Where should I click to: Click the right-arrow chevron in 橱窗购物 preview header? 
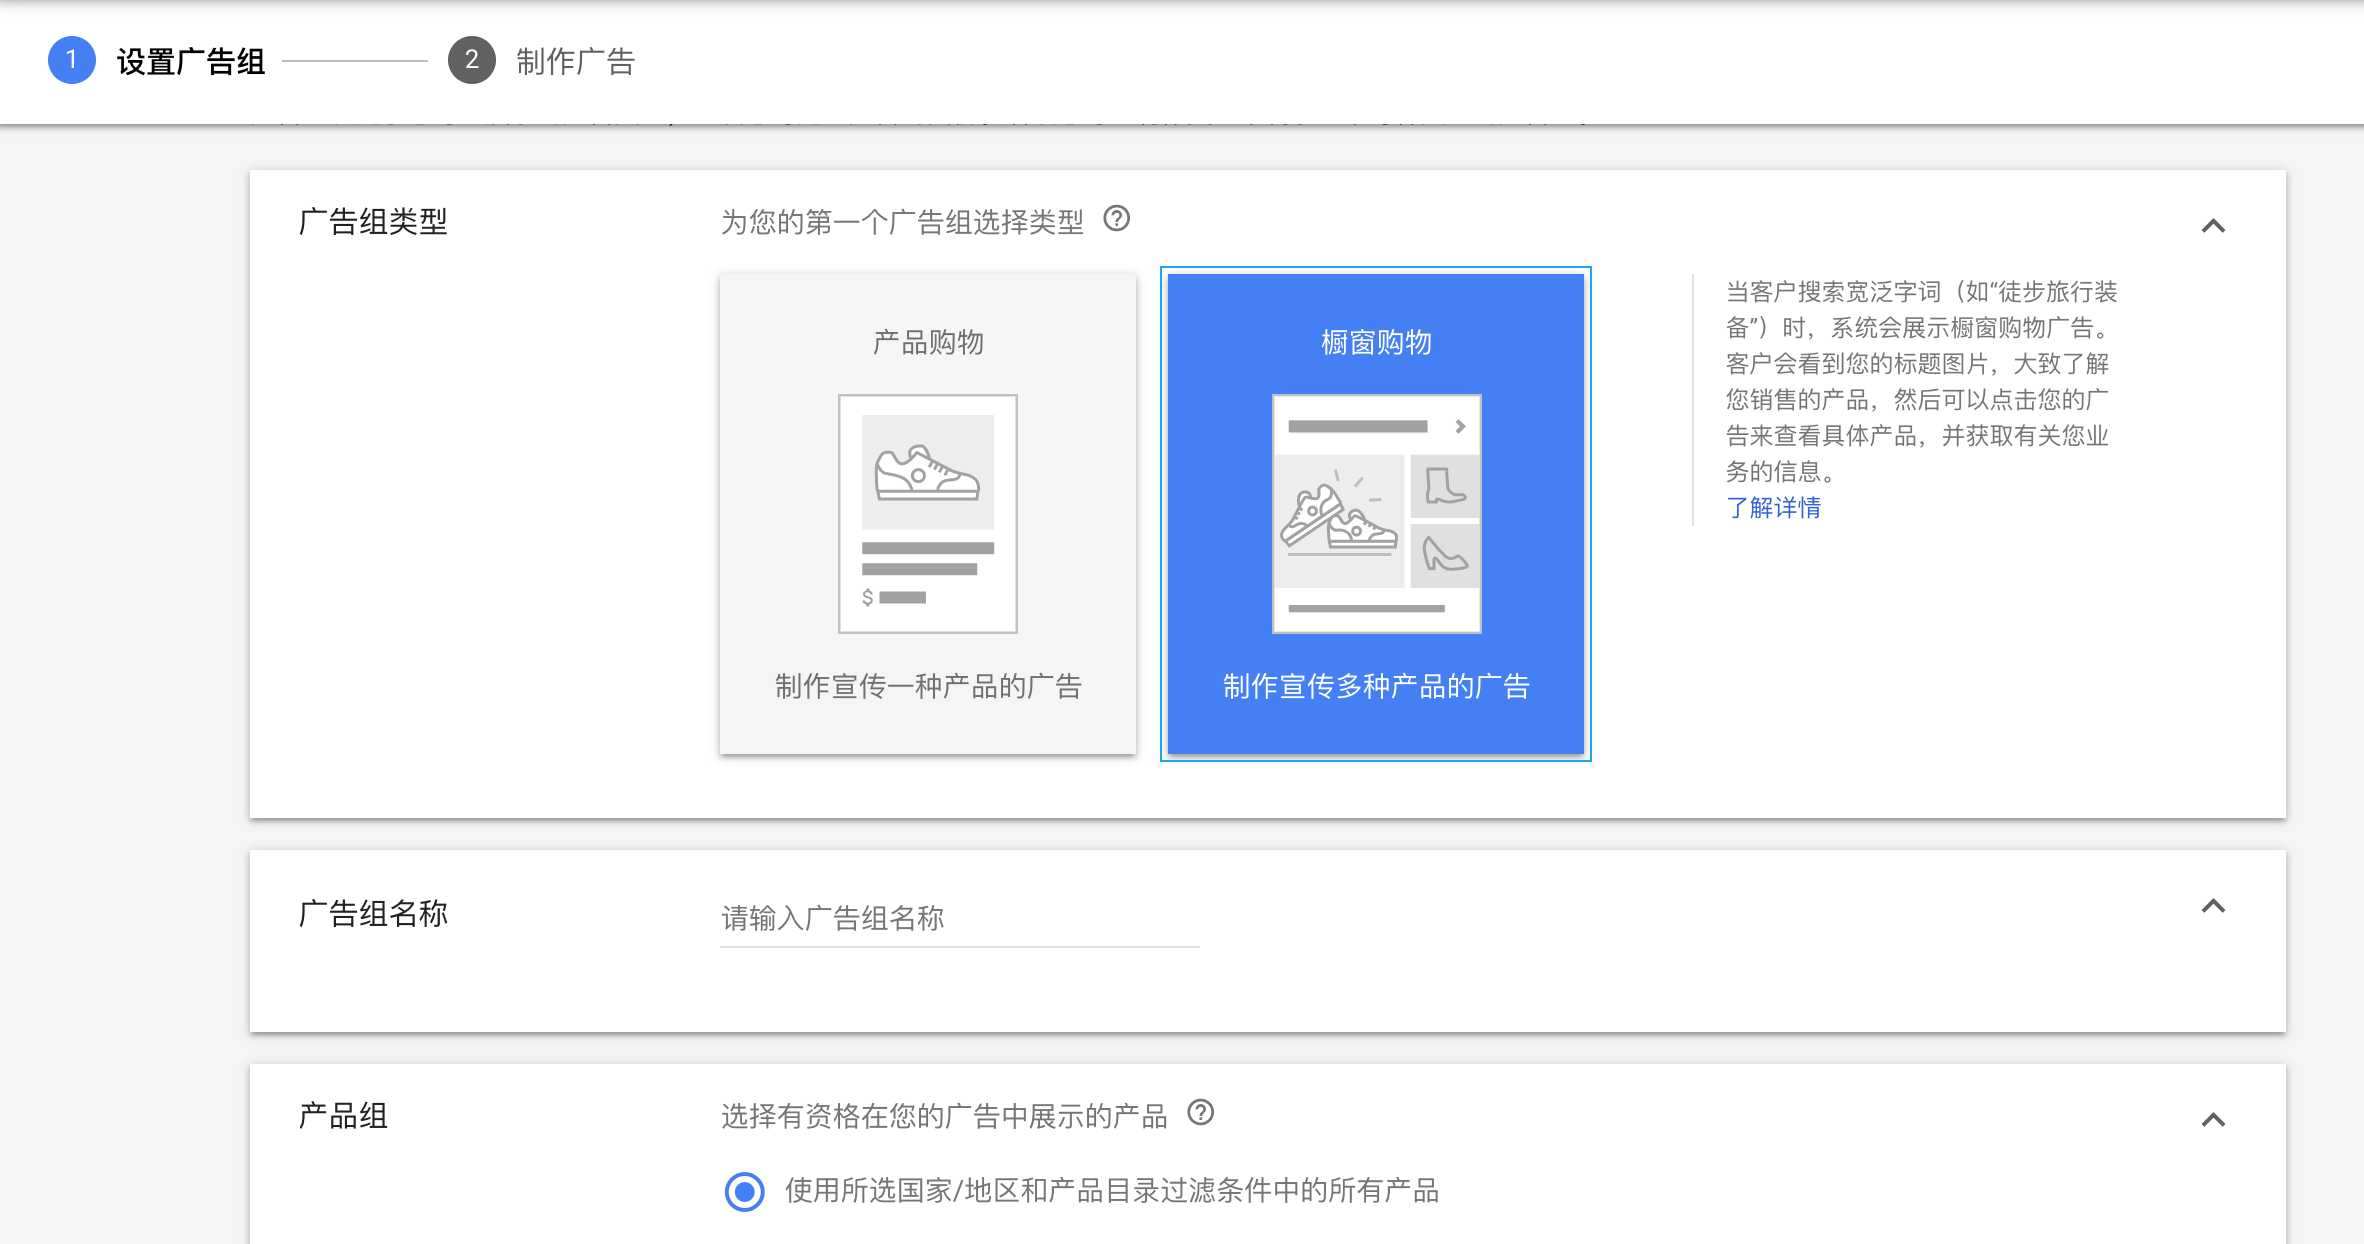tap(1459, 424)
